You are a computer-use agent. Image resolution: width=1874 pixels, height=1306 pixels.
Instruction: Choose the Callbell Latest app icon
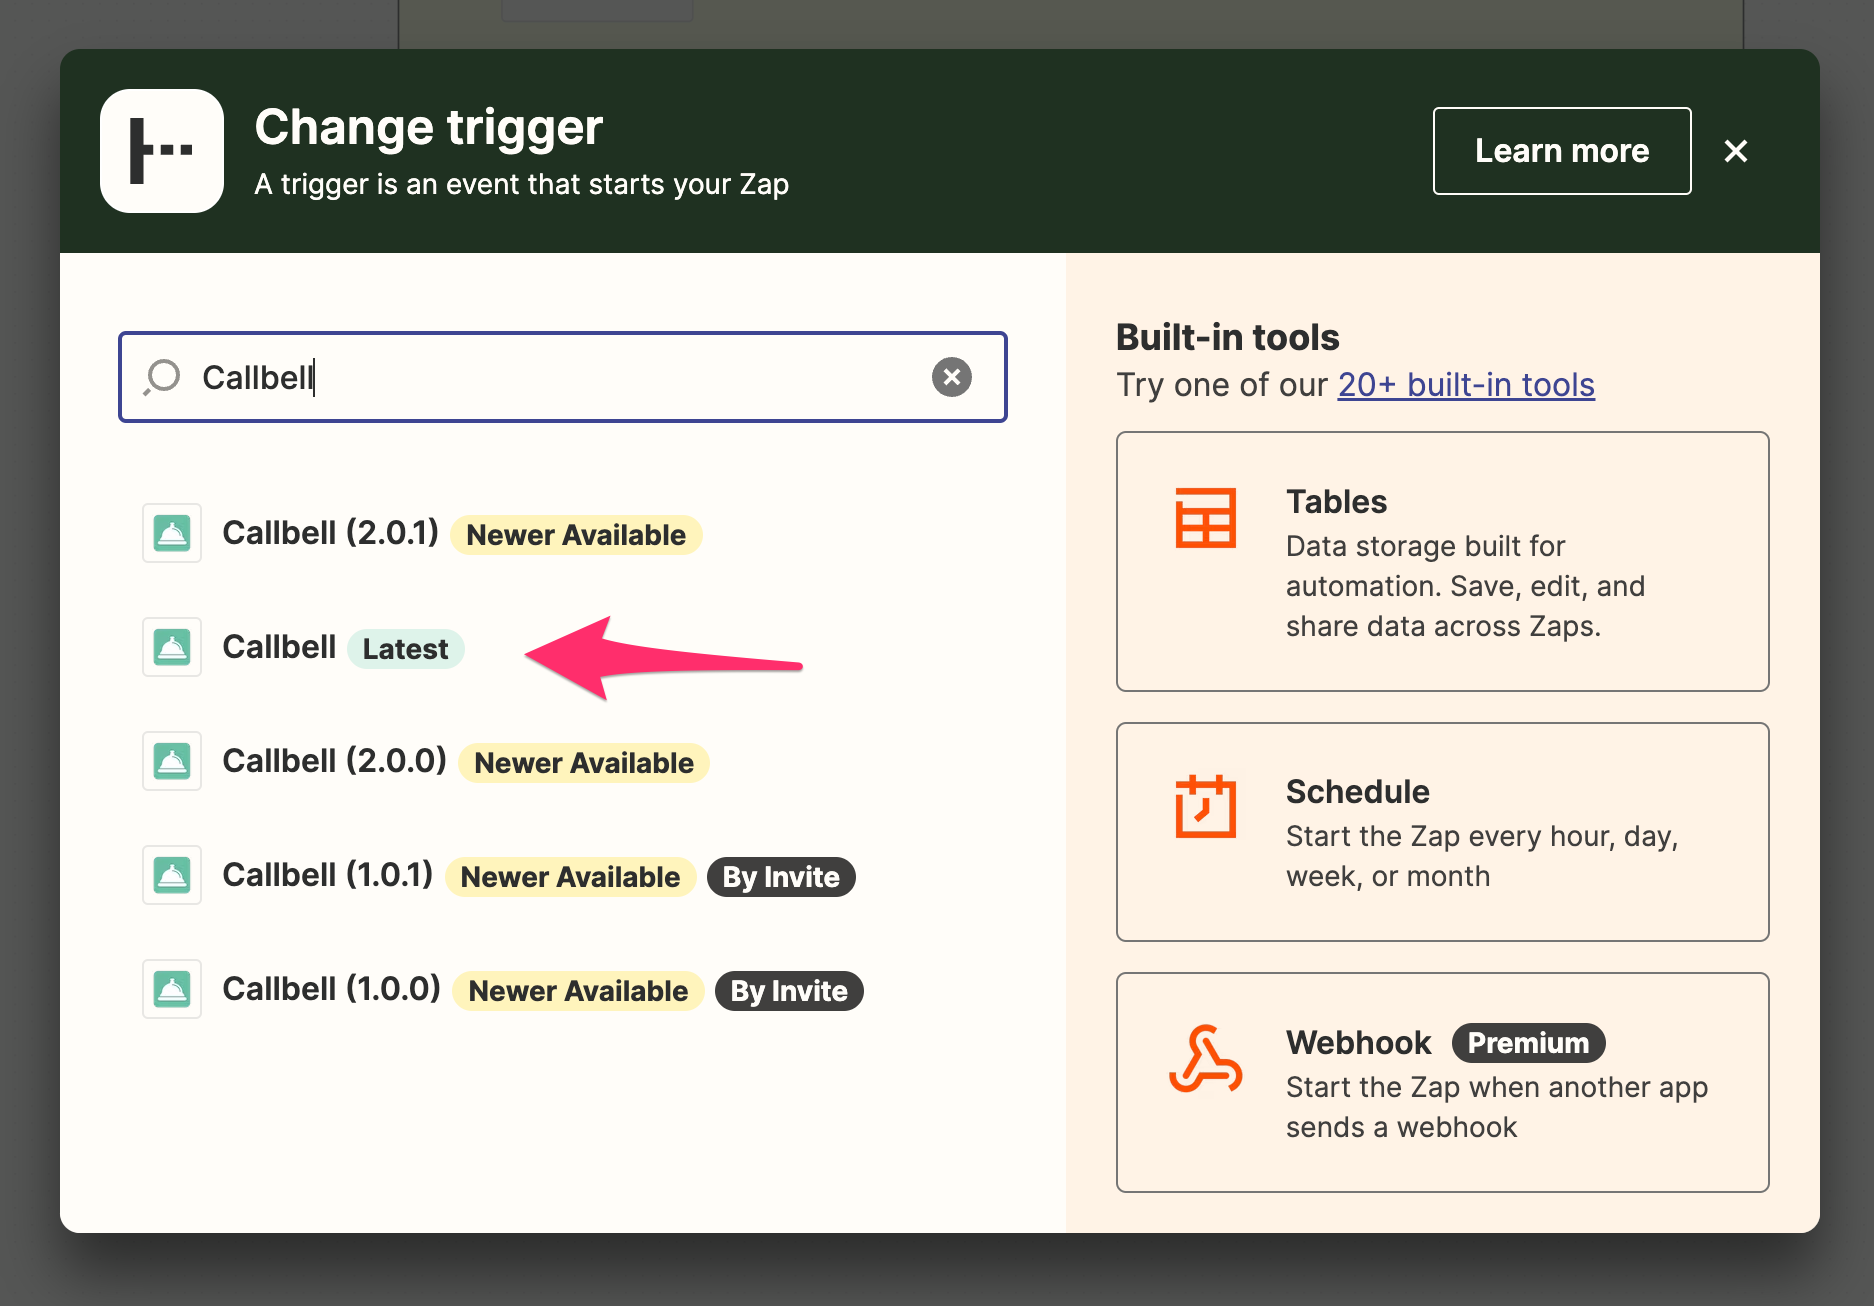(x=172, y=647)
